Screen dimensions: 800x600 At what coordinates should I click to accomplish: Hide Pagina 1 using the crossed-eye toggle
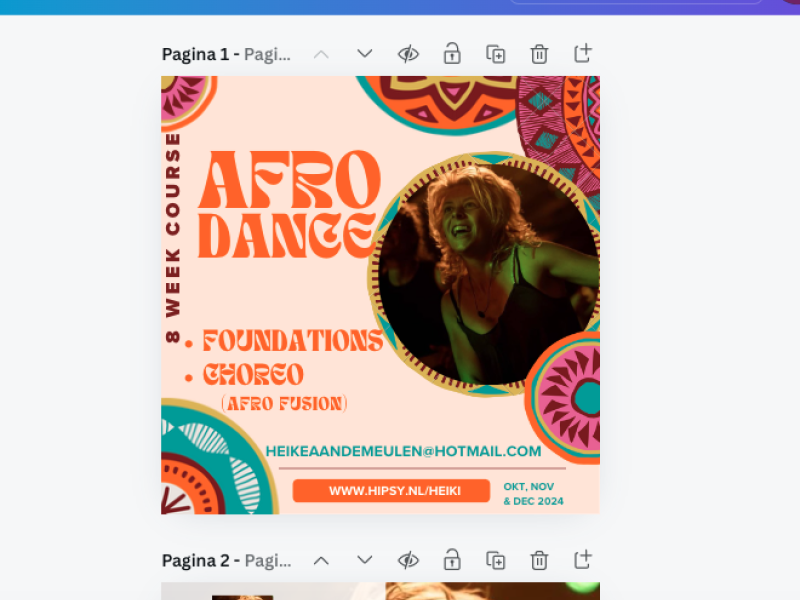click(408, 53)
